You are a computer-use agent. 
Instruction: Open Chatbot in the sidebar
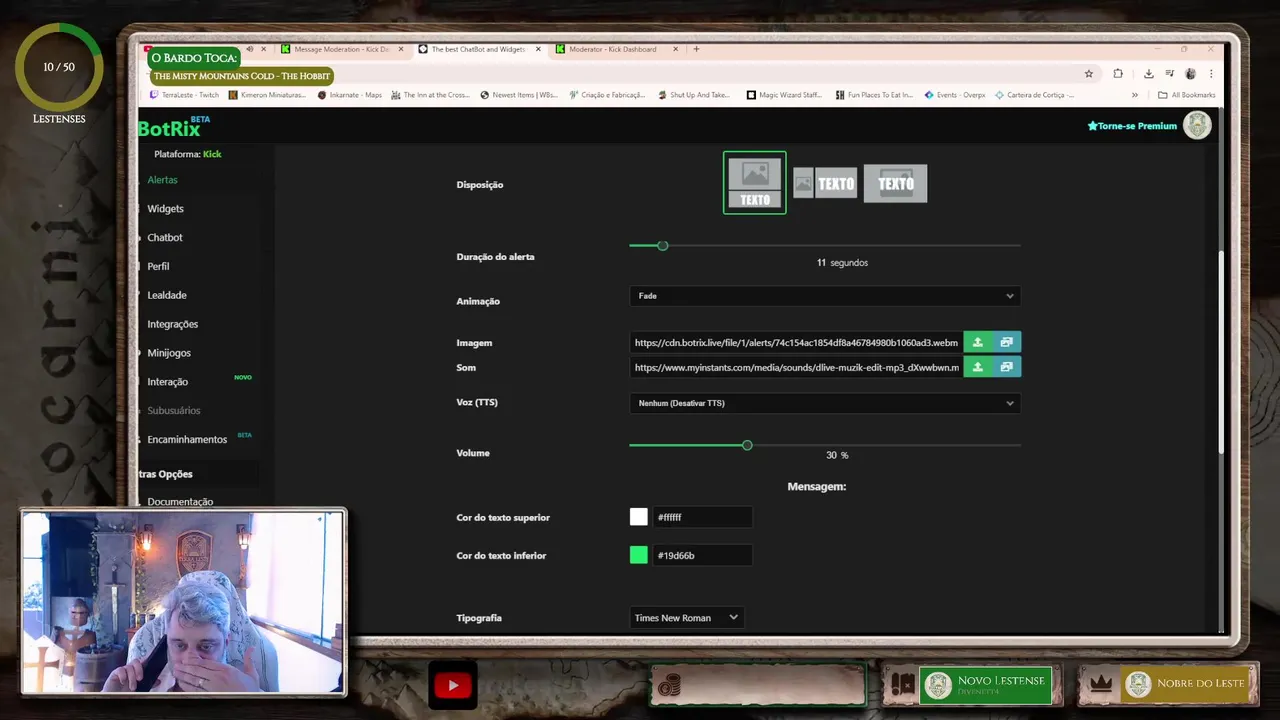165,238
